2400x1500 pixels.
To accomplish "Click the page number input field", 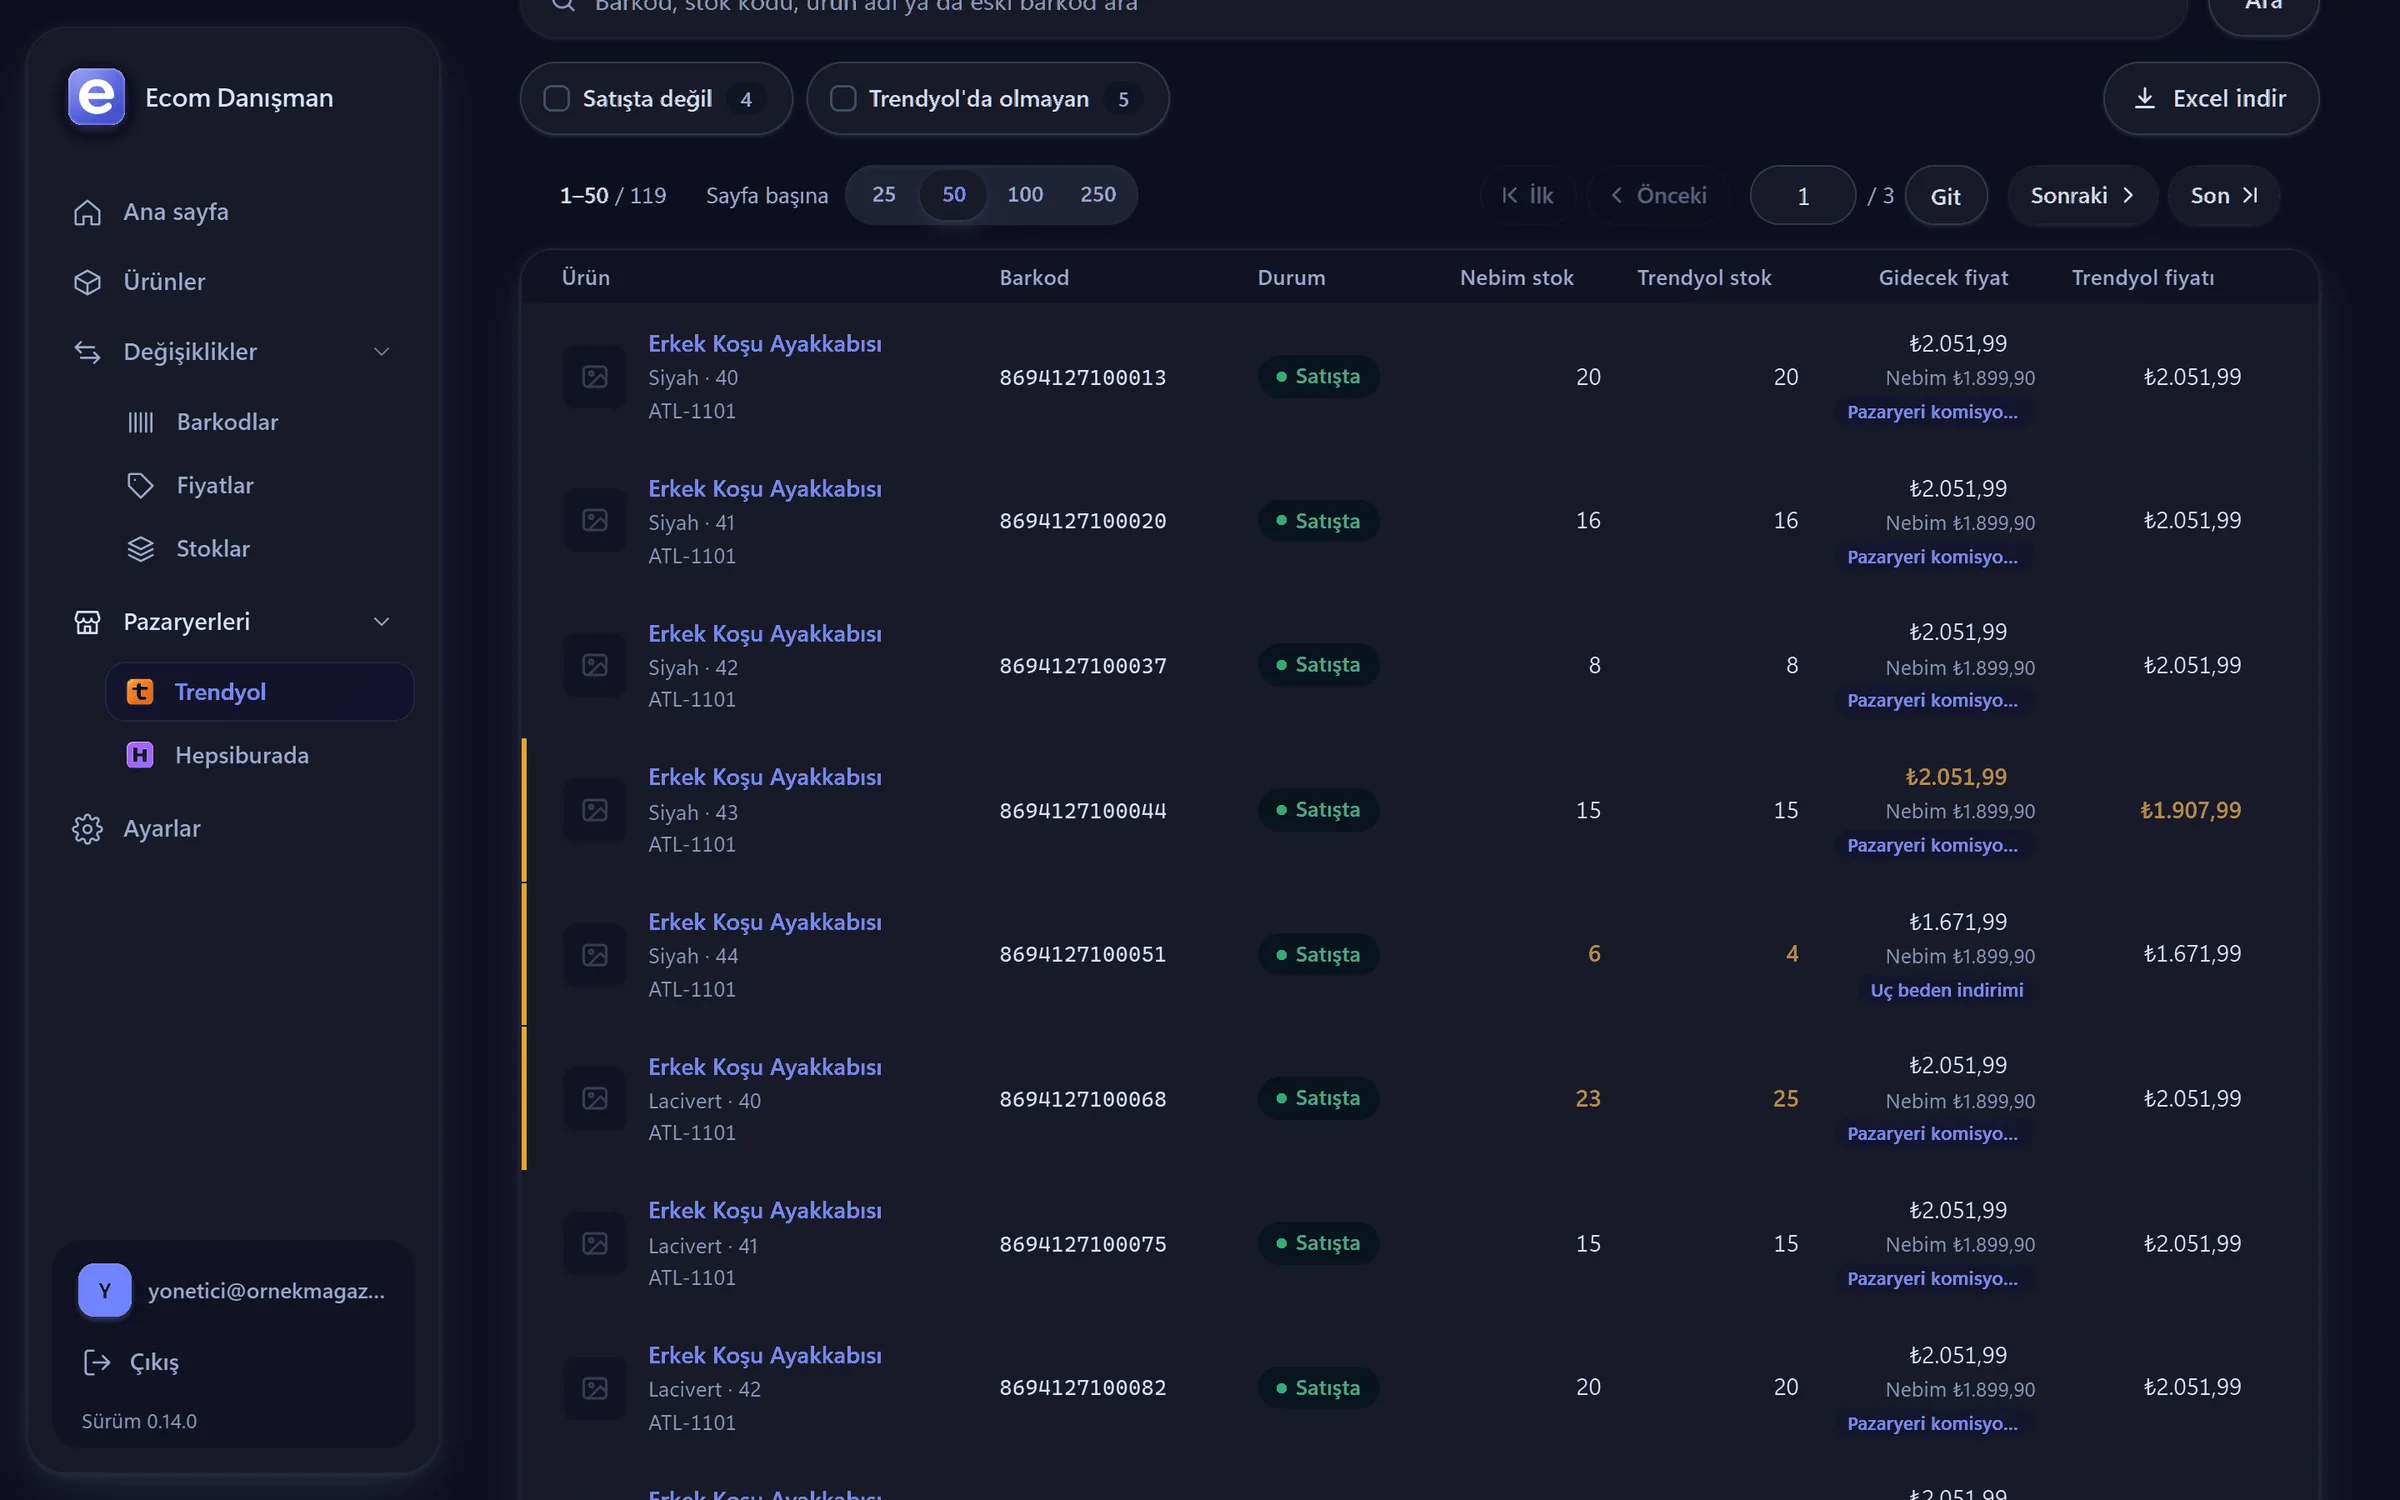I will 1803,196.
